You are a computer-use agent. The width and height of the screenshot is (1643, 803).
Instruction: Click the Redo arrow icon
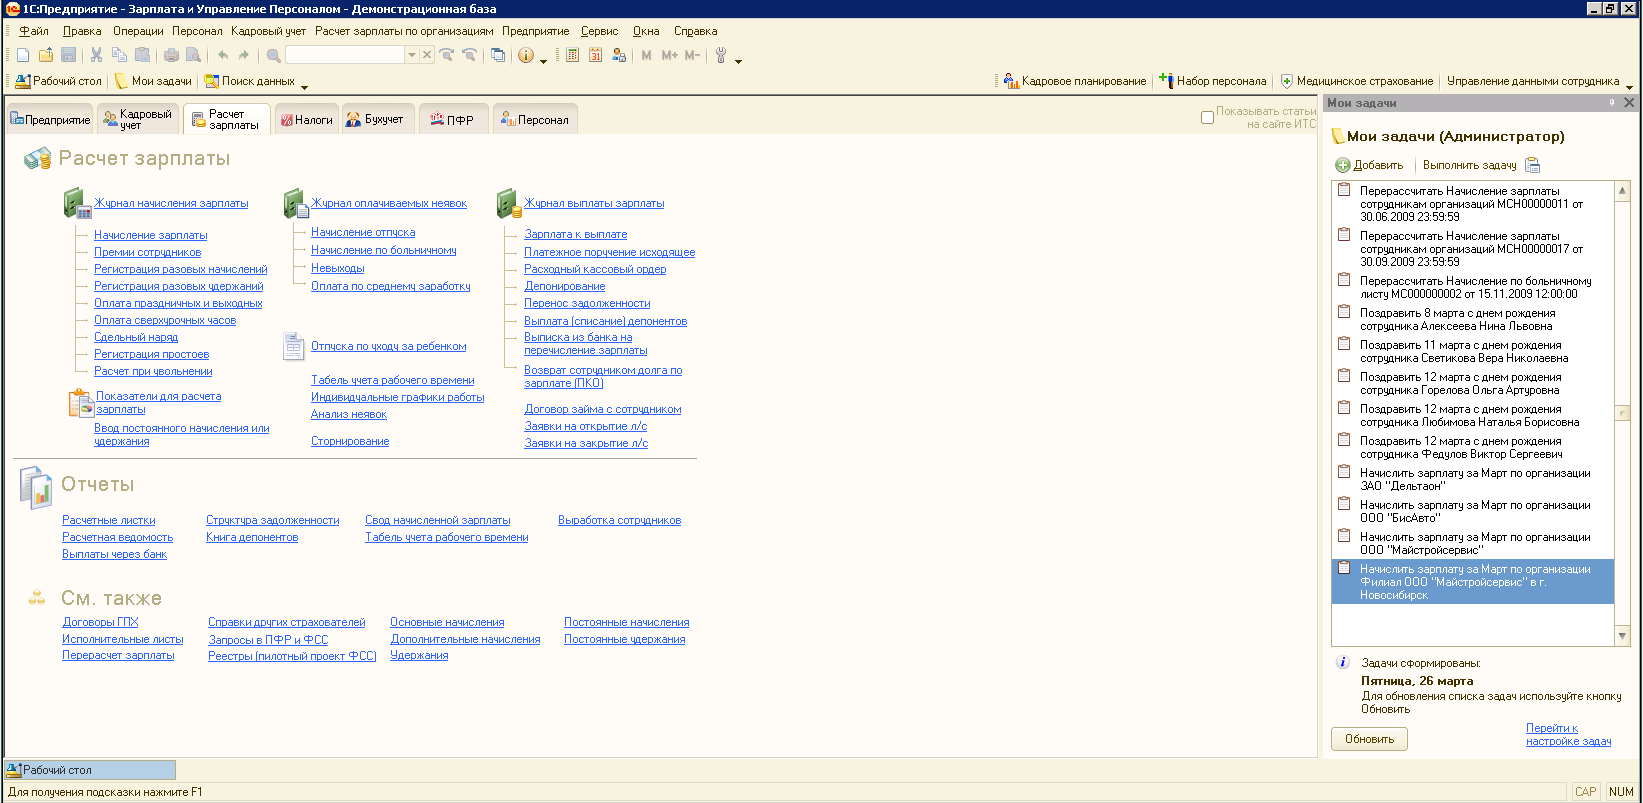[x=244, y=55]
